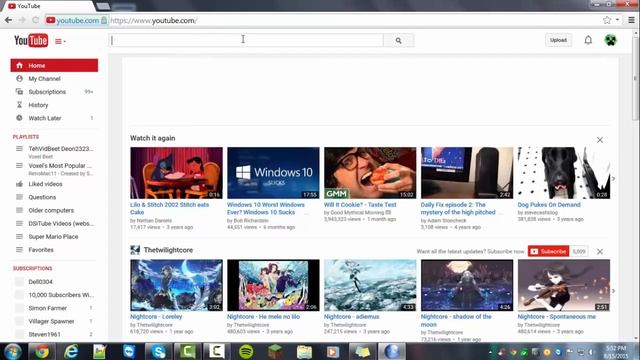The image size is (640, 360).
Task: Open Skype from the taskbar
Action: [x=159, y=351]
